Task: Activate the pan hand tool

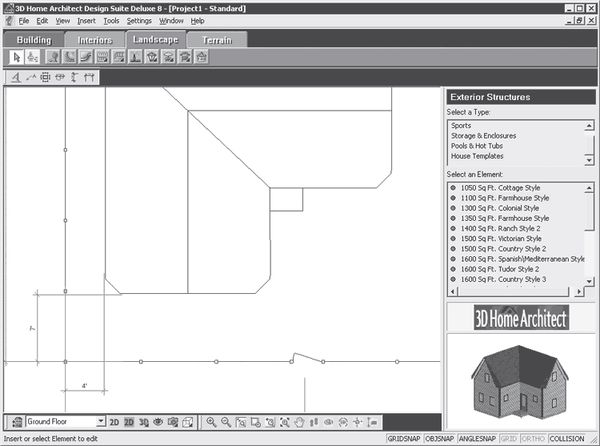Action: pyautogui.click(x=299, y=422)
